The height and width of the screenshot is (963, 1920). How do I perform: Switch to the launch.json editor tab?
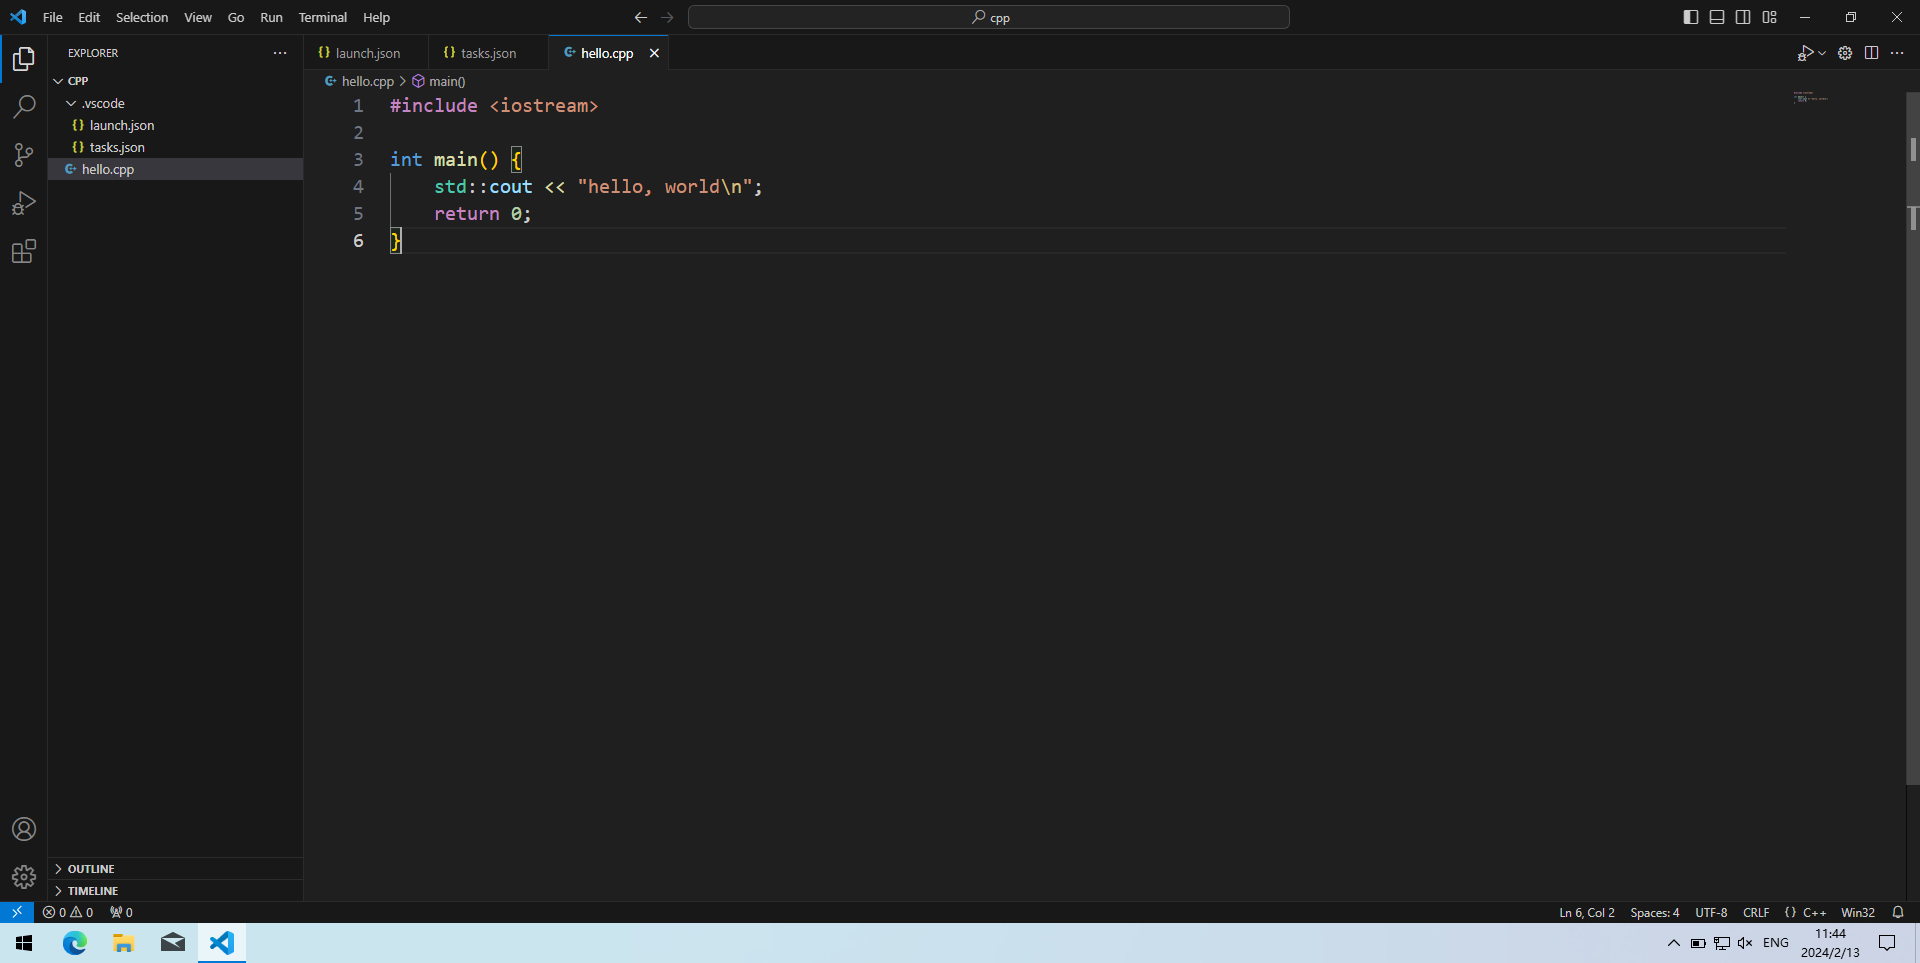point(365,53)
